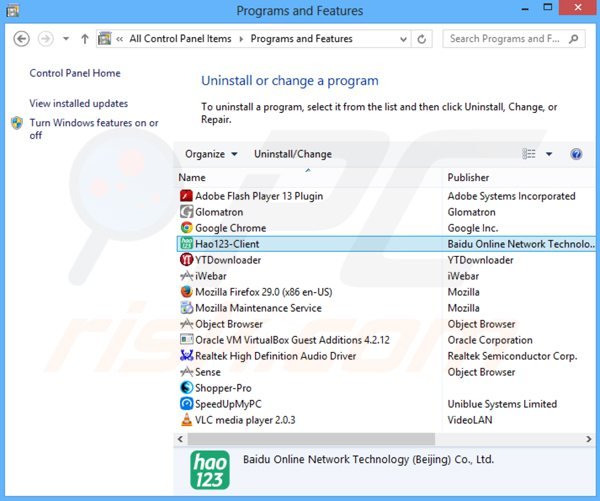Click the scroll left arrow

[x=180, y=439]
